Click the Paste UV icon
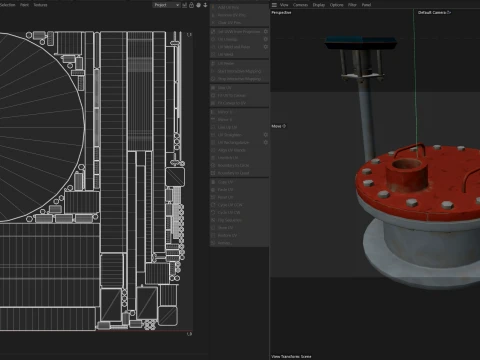The image size is (480, 360). click(213, 190)
